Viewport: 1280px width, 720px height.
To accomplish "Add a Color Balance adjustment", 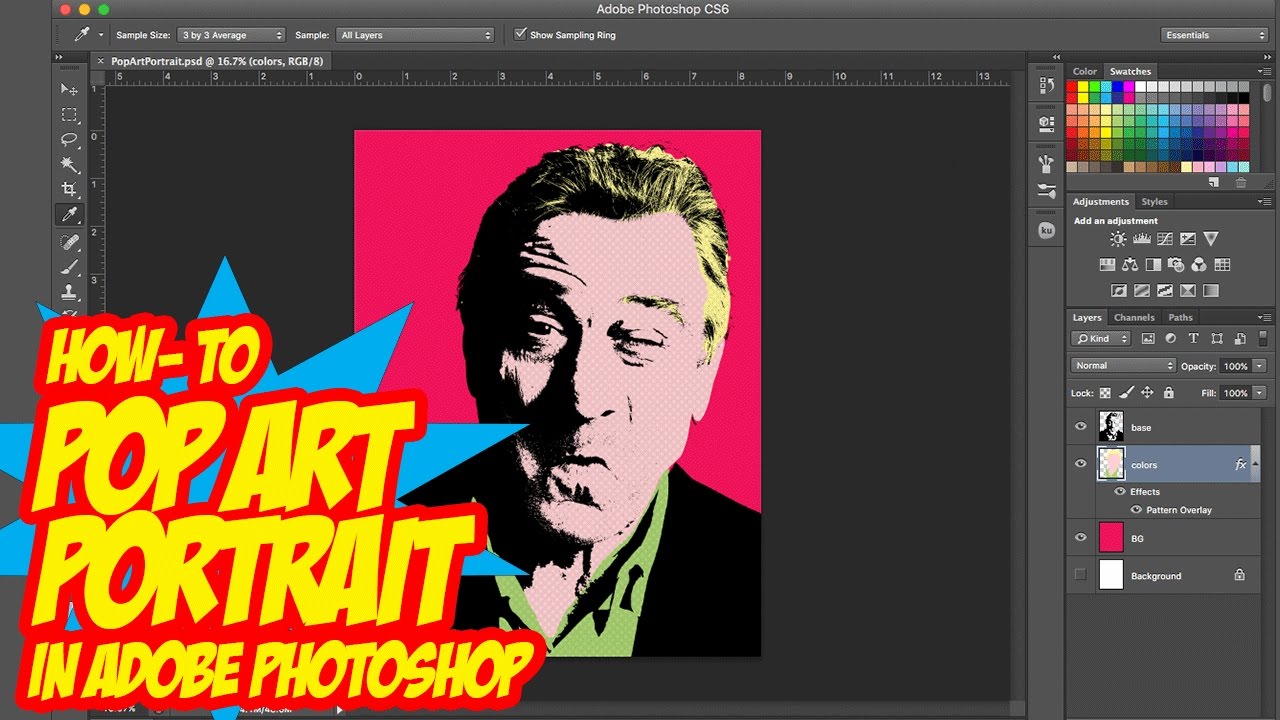I will coord(1130,265).
